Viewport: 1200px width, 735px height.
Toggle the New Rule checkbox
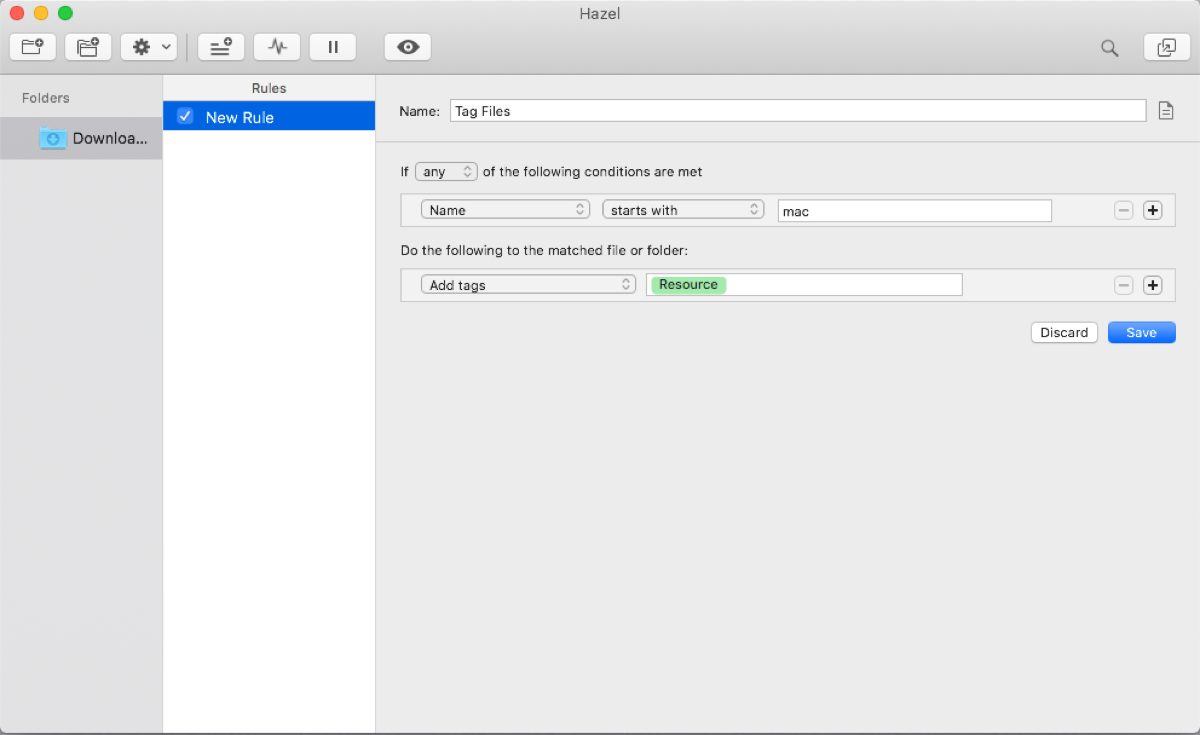pyautogui.click(x=185, y=116)
